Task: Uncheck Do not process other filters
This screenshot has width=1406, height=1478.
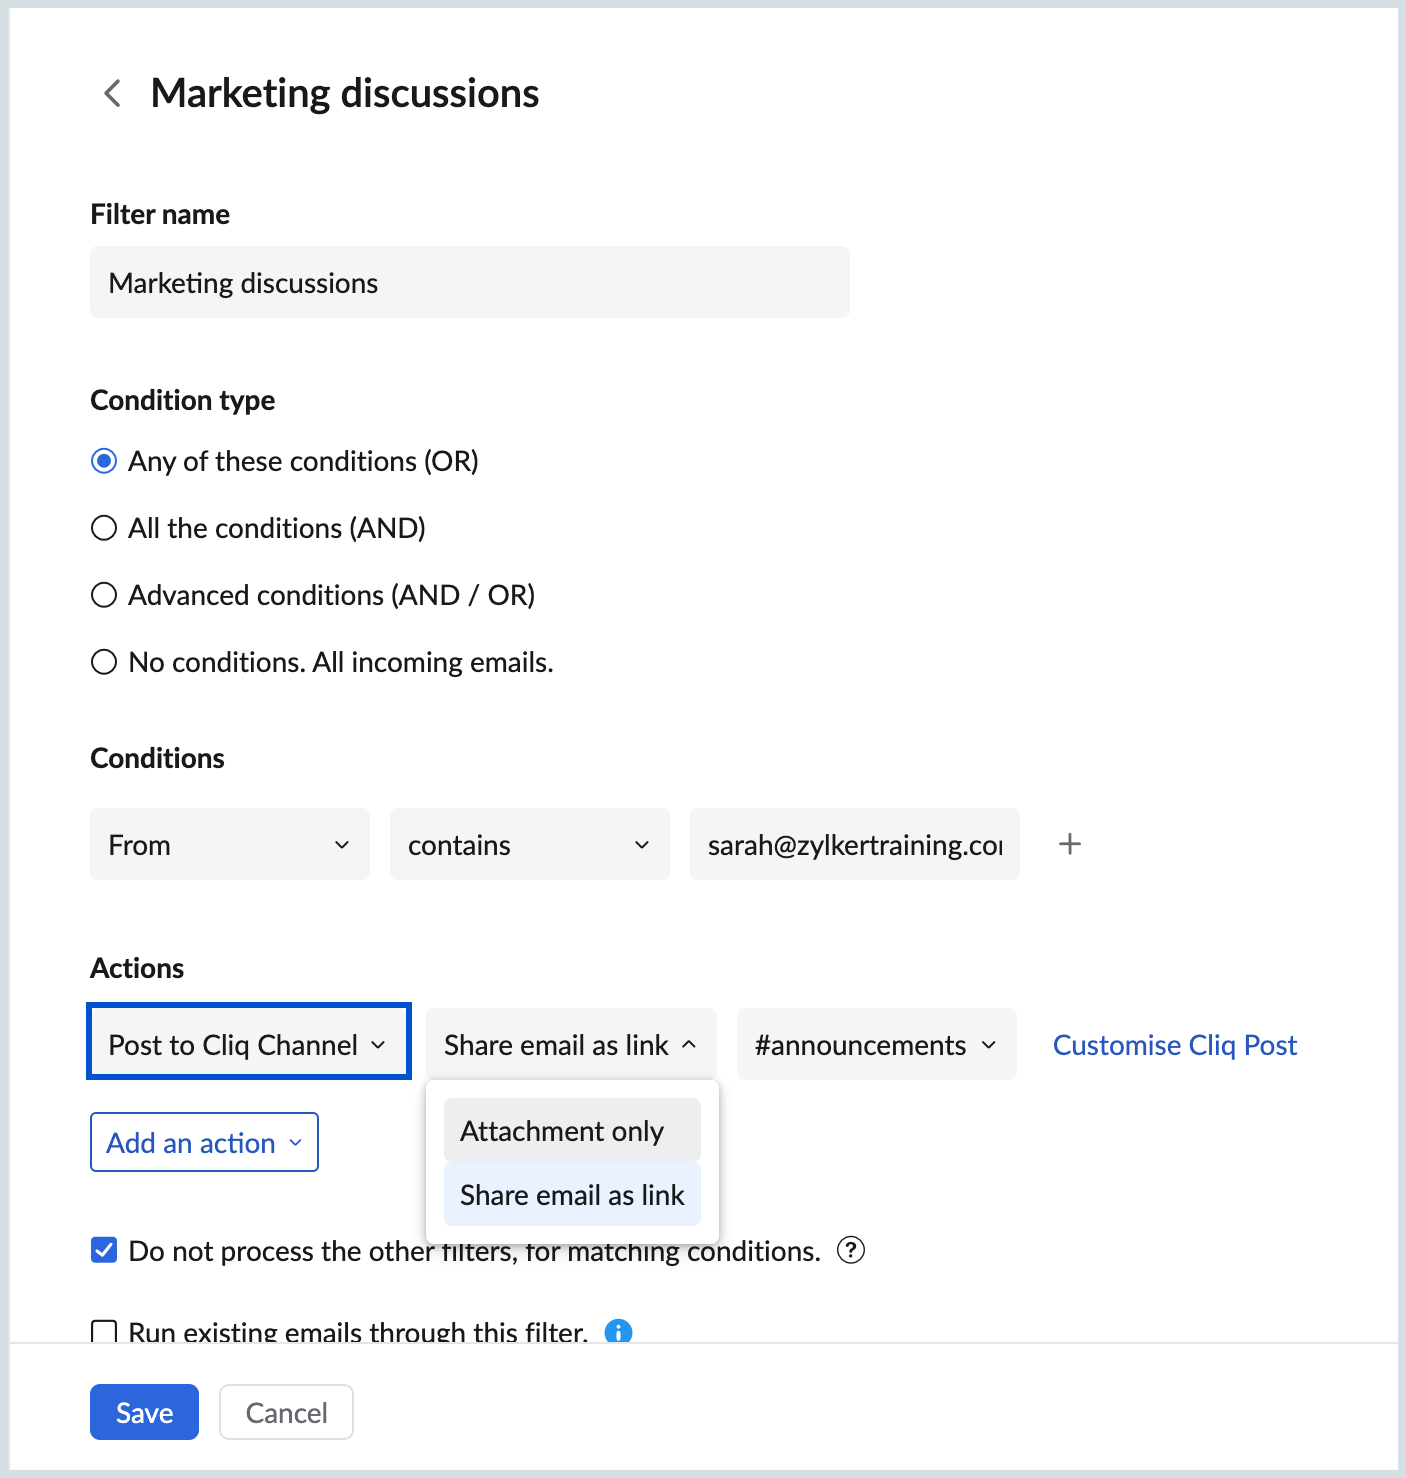Action: [104, 1250]
